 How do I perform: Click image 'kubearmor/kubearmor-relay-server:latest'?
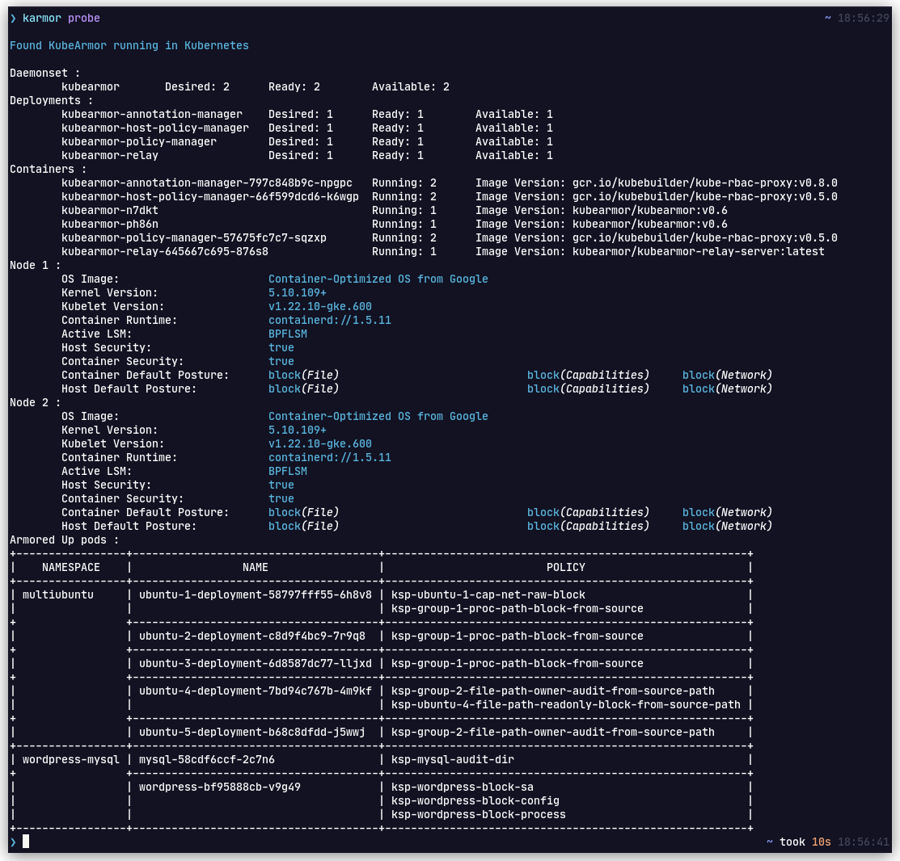click(698, 252)
